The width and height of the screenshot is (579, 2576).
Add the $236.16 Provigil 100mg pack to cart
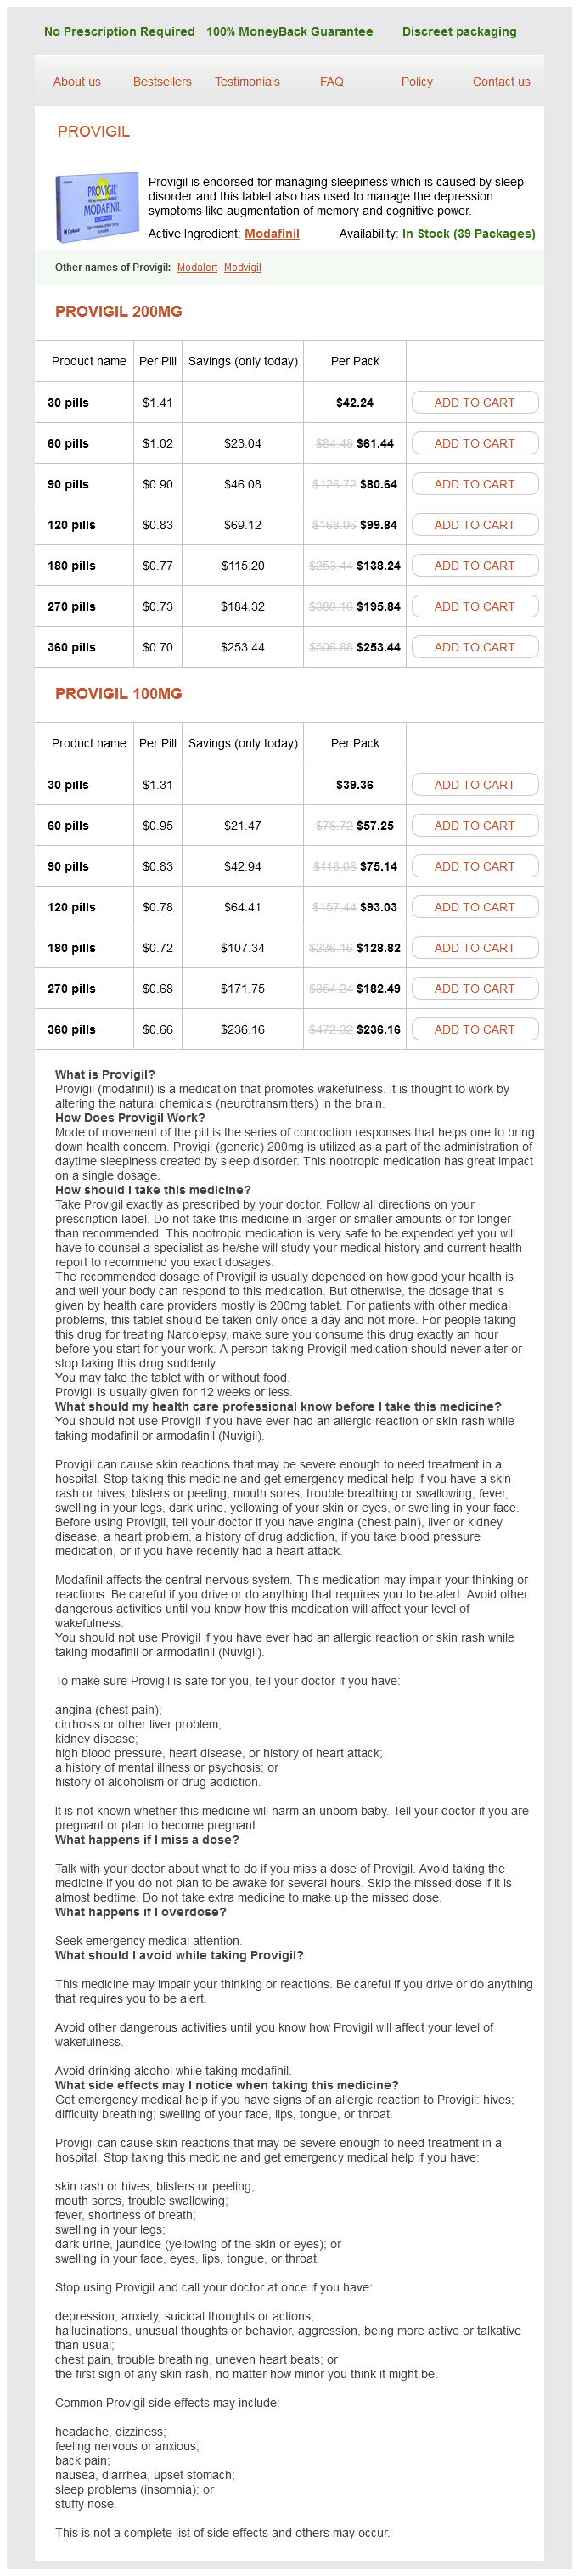tap(474, 1029)
